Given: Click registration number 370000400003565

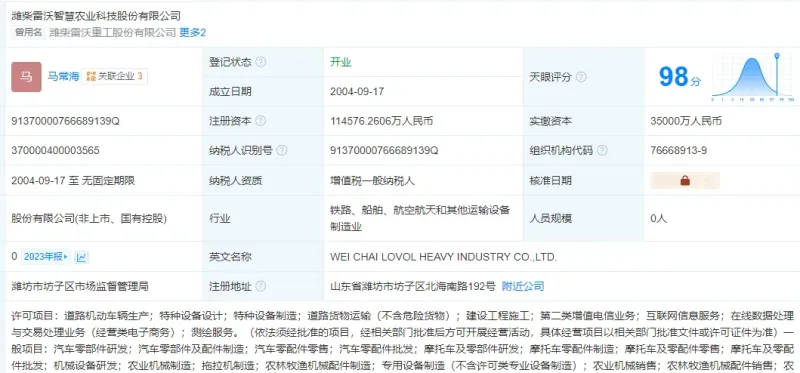Looking at the screenshot, I should point(55,151).
